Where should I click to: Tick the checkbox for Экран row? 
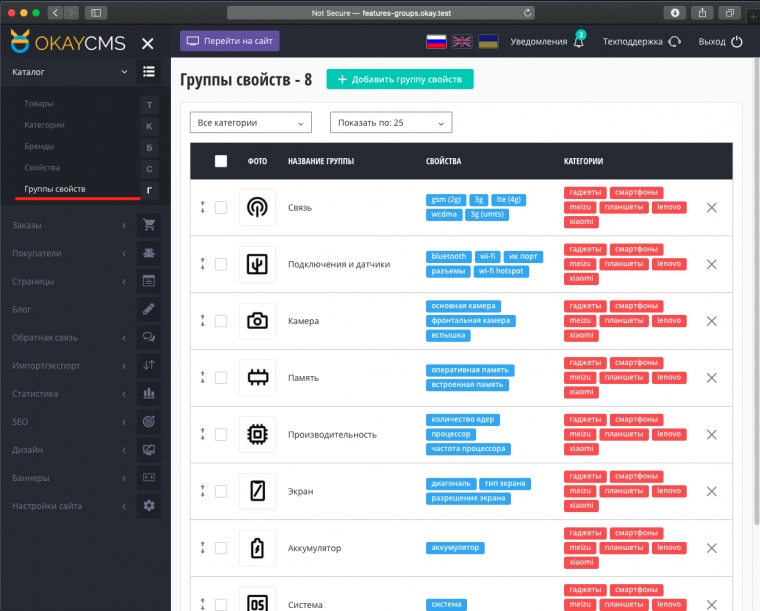(x=221, y=491)
